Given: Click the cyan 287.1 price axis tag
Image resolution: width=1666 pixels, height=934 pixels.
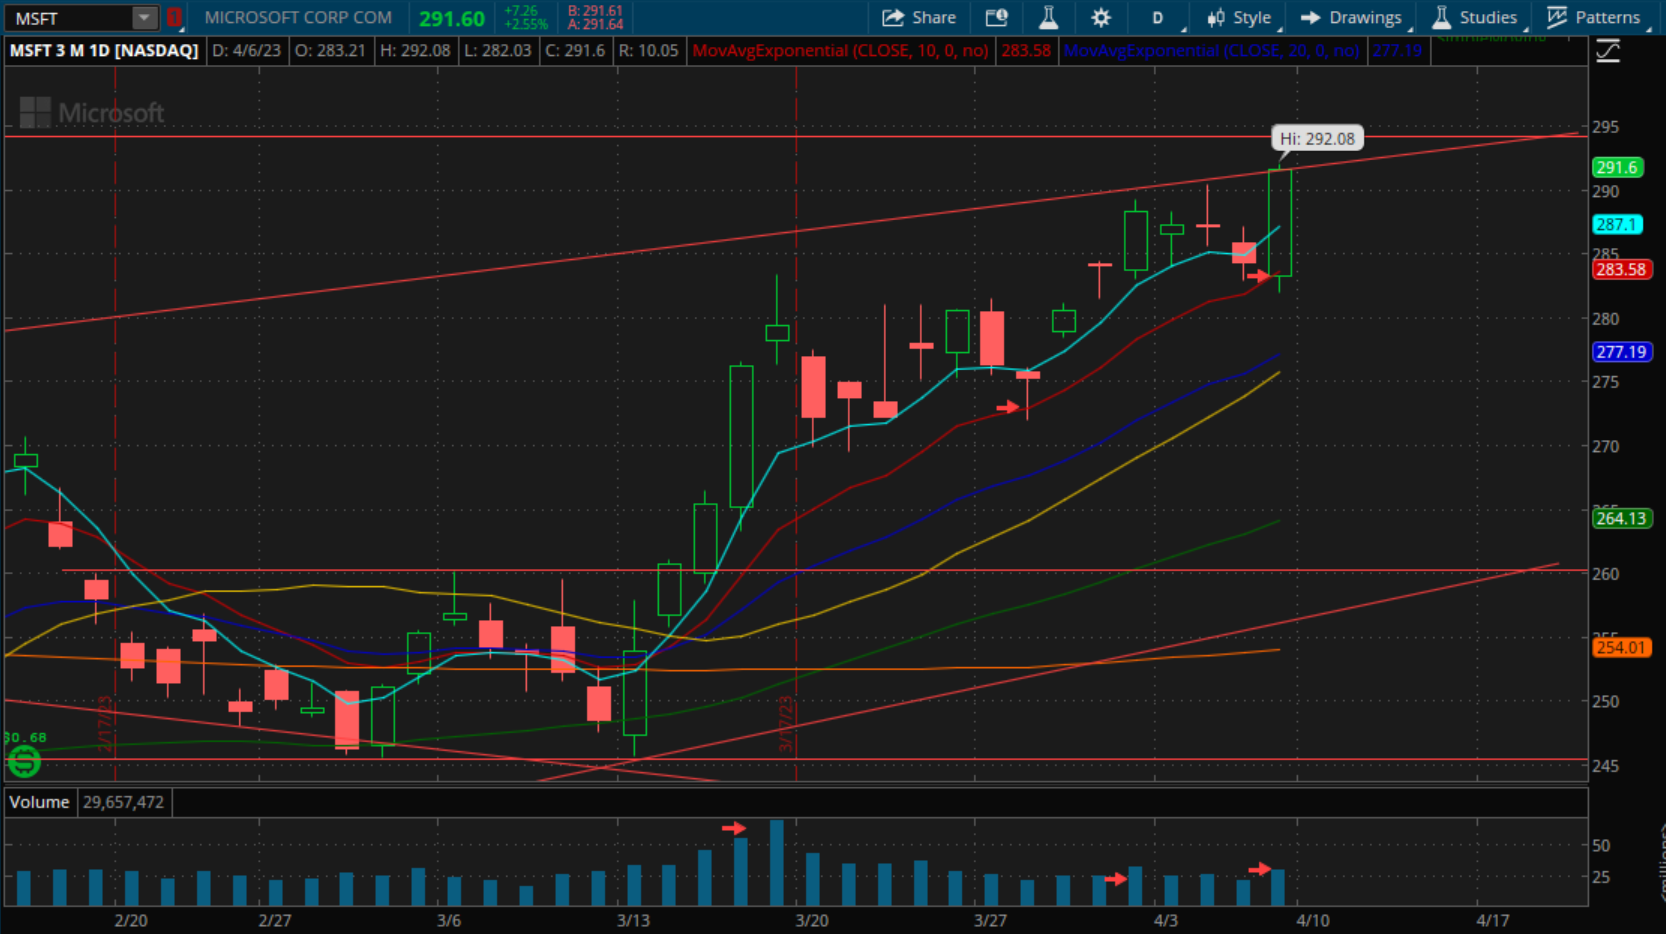Looking at the screenshot, I should (1616, 225).
